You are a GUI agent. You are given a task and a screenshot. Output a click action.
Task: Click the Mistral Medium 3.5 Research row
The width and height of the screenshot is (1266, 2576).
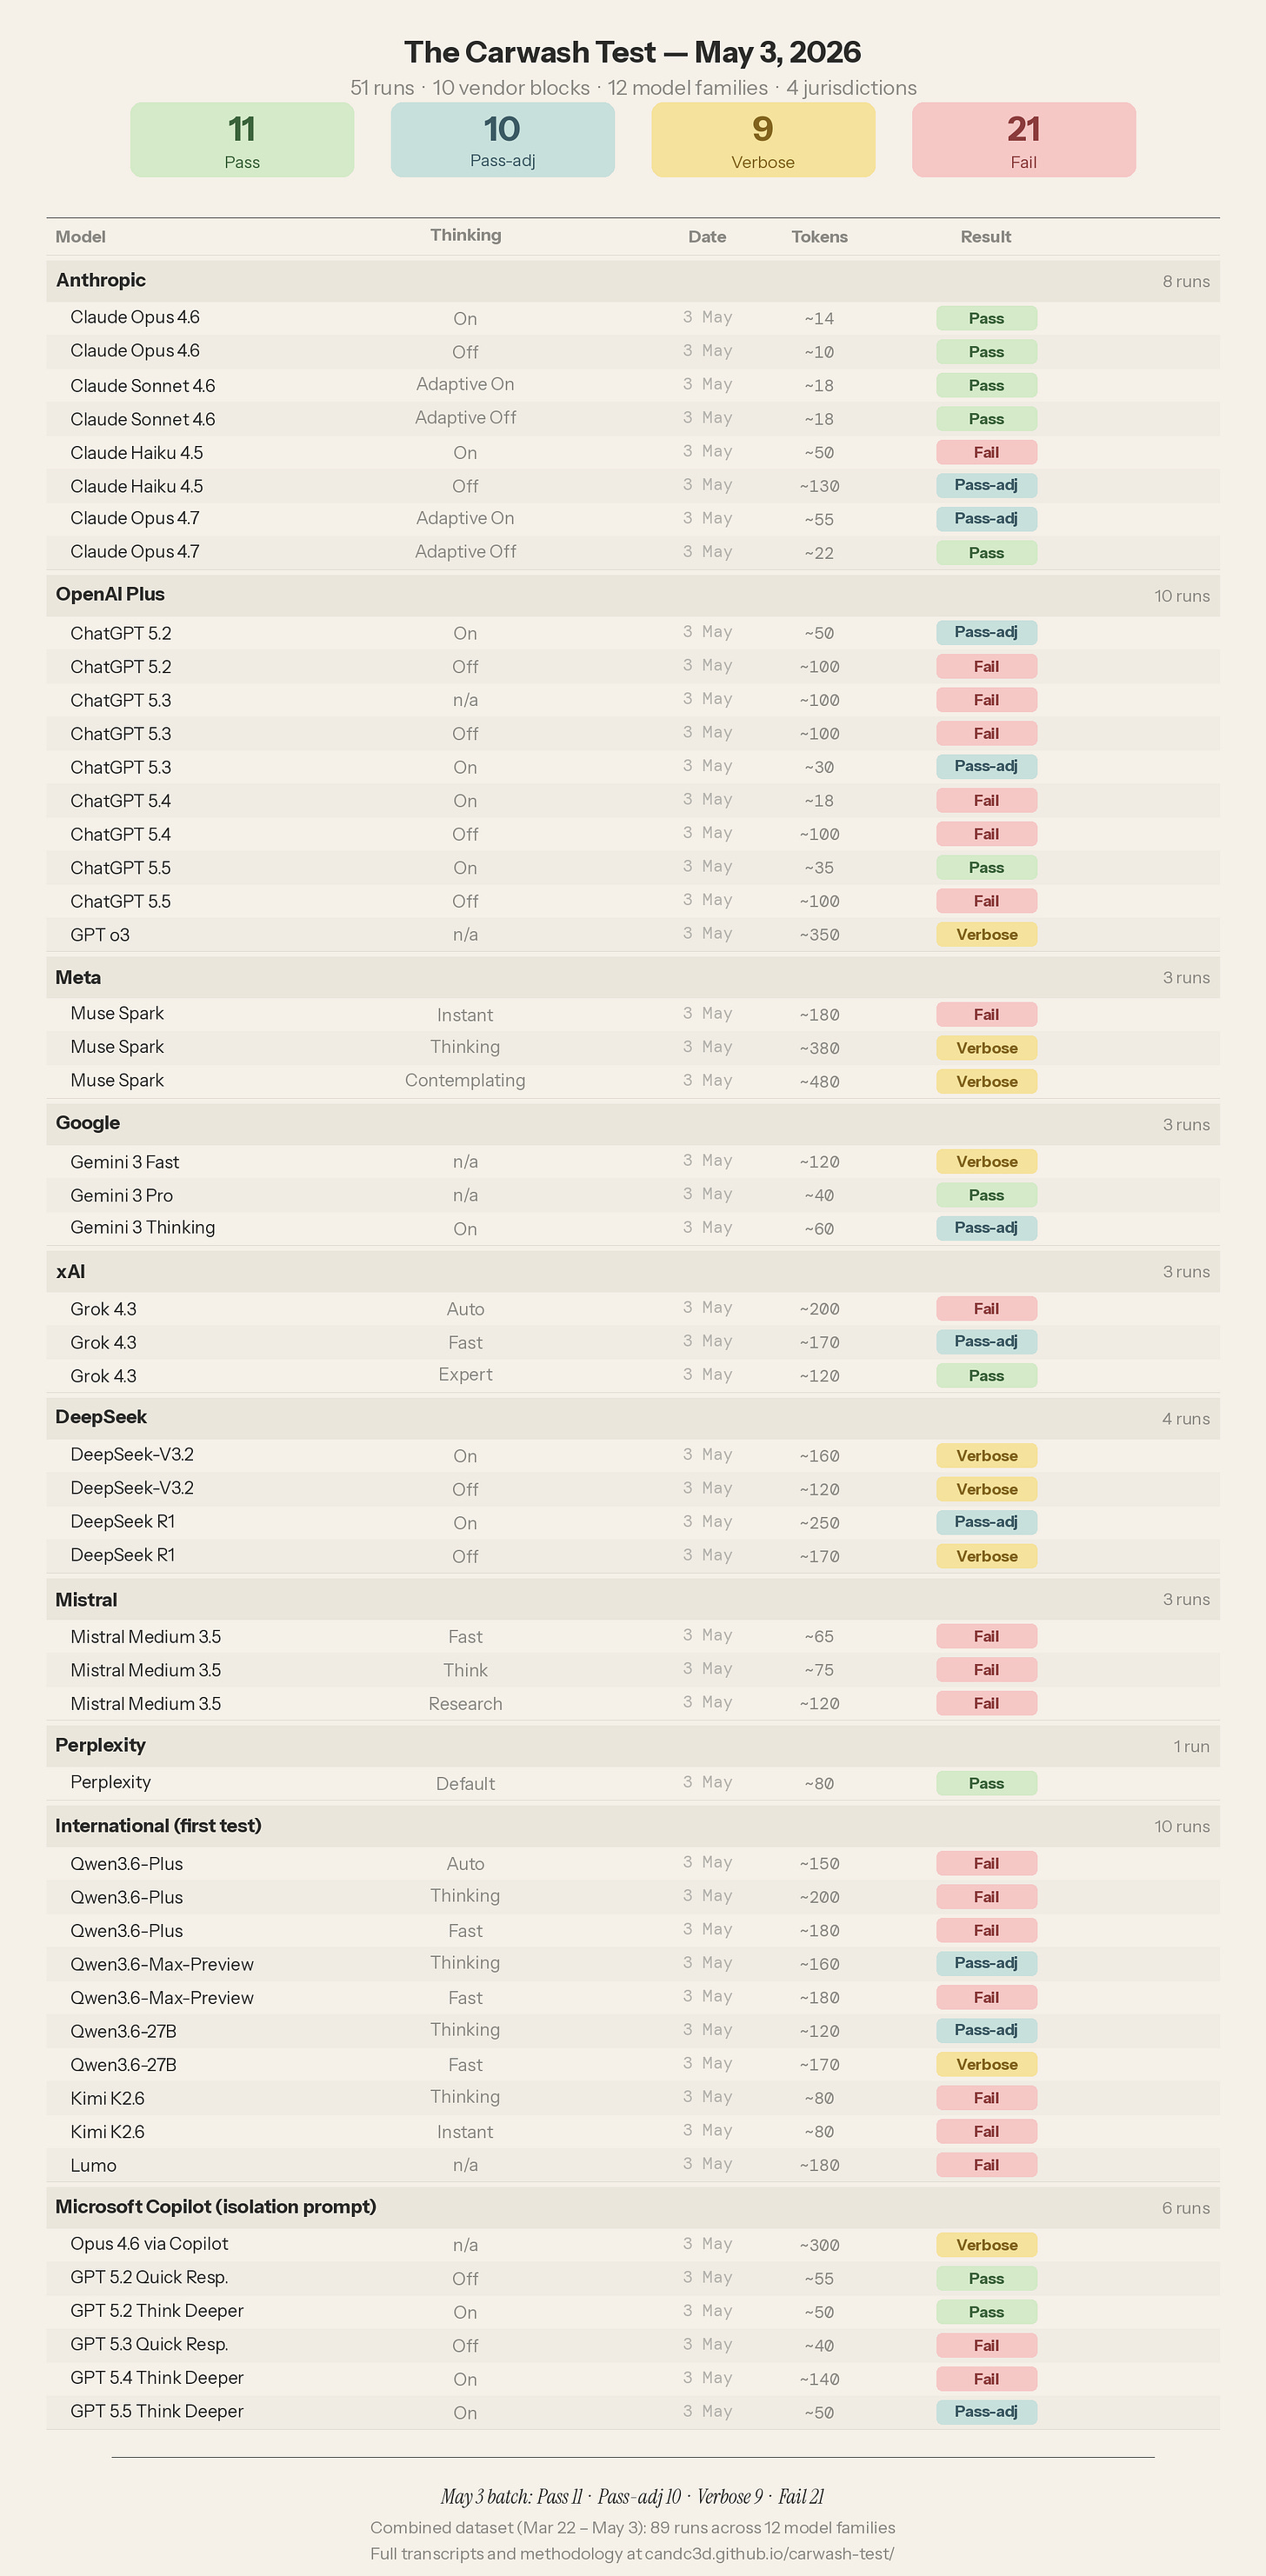(x=633, y=1703)
